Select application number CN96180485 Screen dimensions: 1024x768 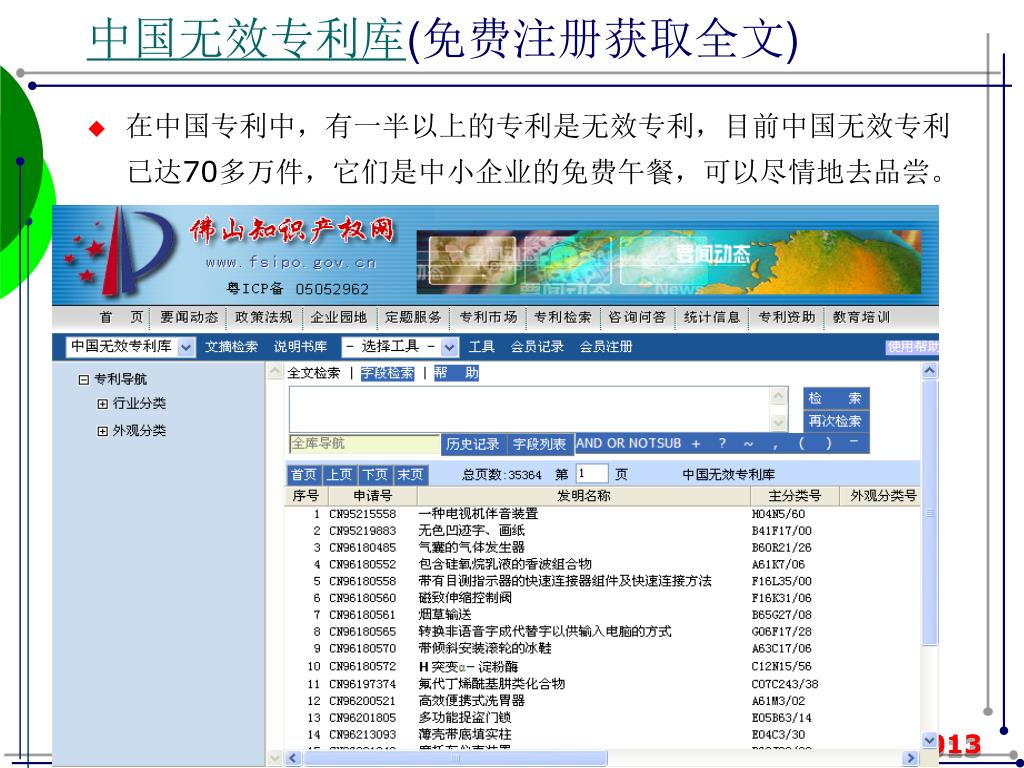(x=362, y=548)
